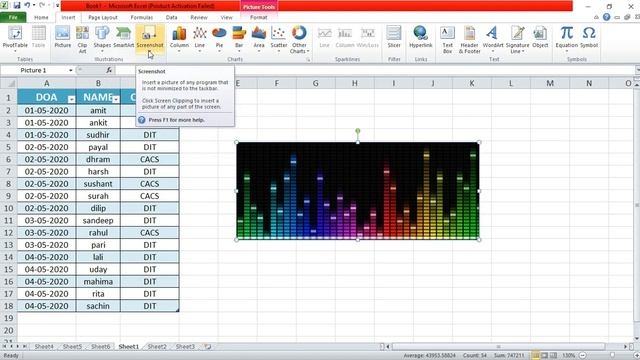Open the Picture Tools Format tab
The width and height of the screenshot is (640, 360).
258,18
